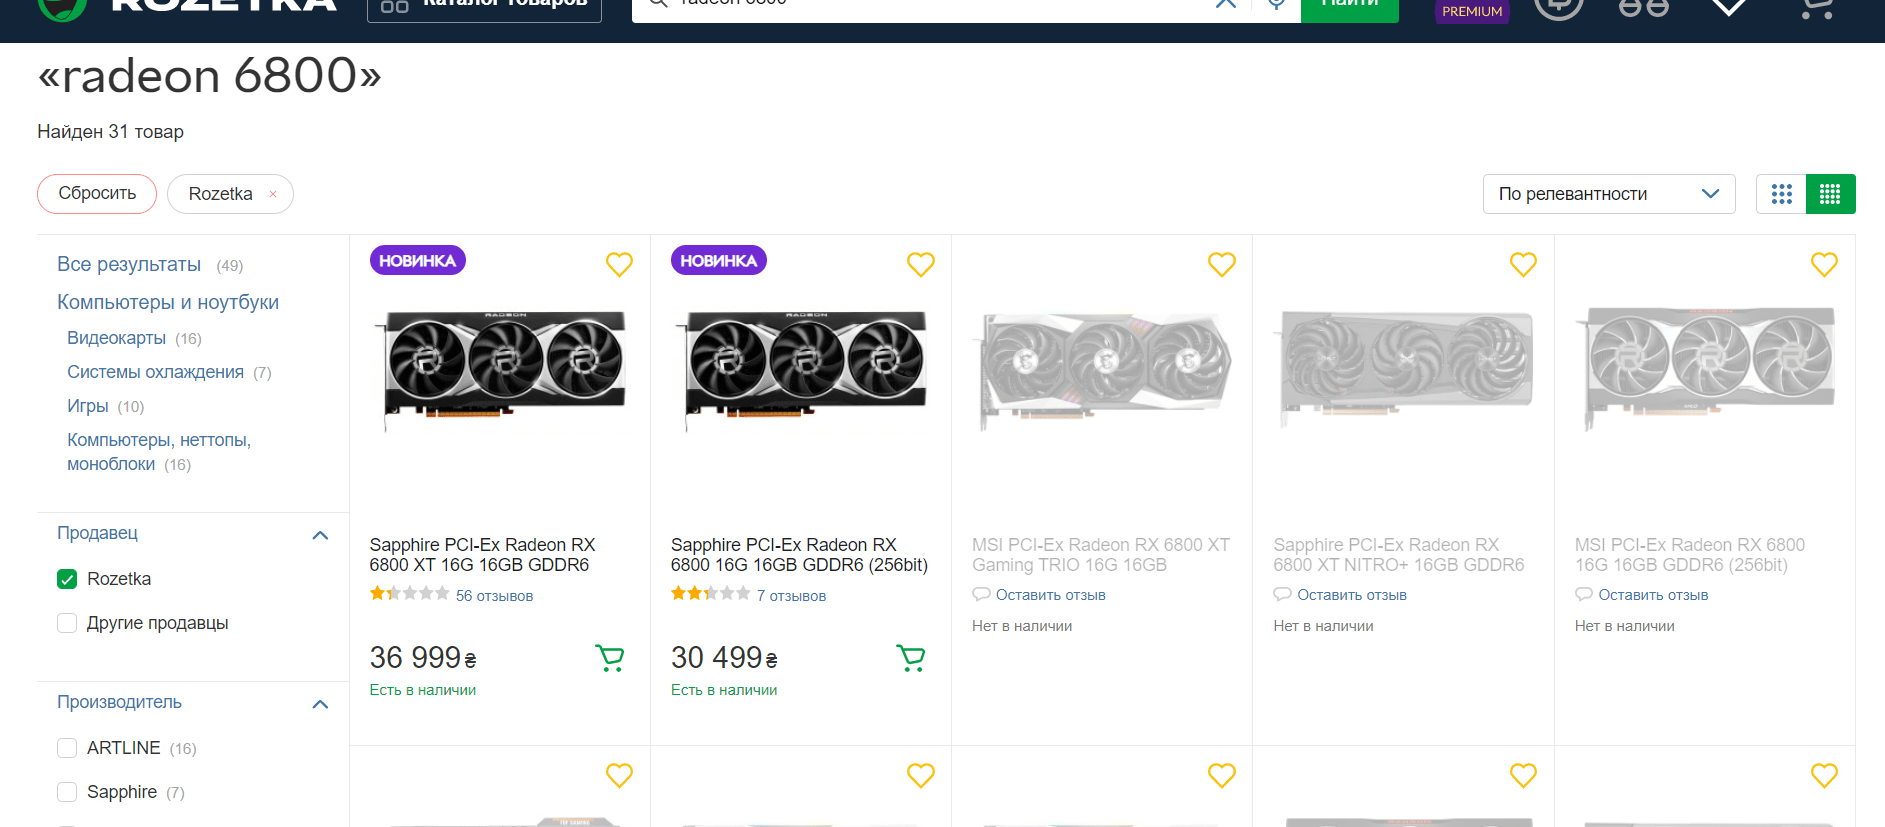This screenshot has width=1885, height=827.
Task: Check the ARTLINE manufacturer filter
Action: pyautogui.click(x=67, y=748)
